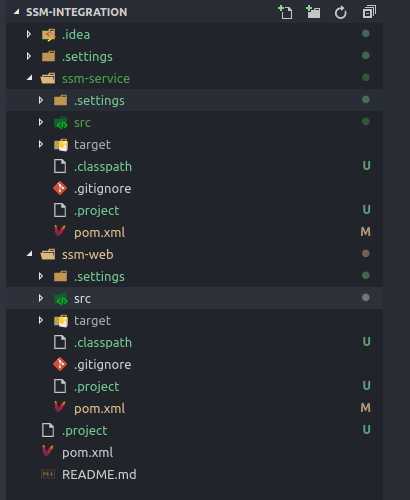Click the git icon of ssm-service .gitignore

point(60,188)
